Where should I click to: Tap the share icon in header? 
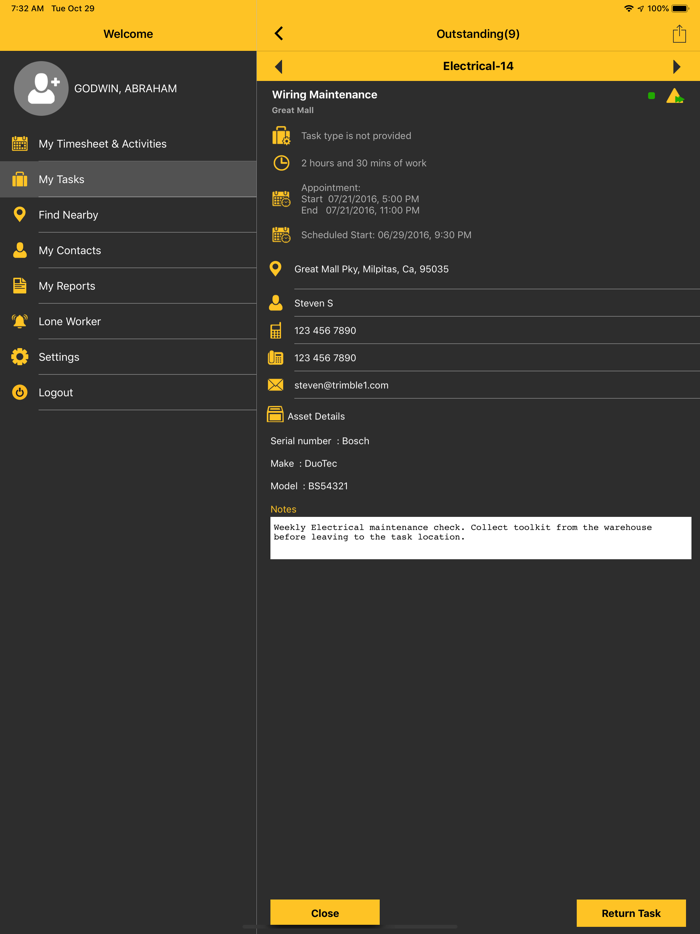tap(679, 33)
